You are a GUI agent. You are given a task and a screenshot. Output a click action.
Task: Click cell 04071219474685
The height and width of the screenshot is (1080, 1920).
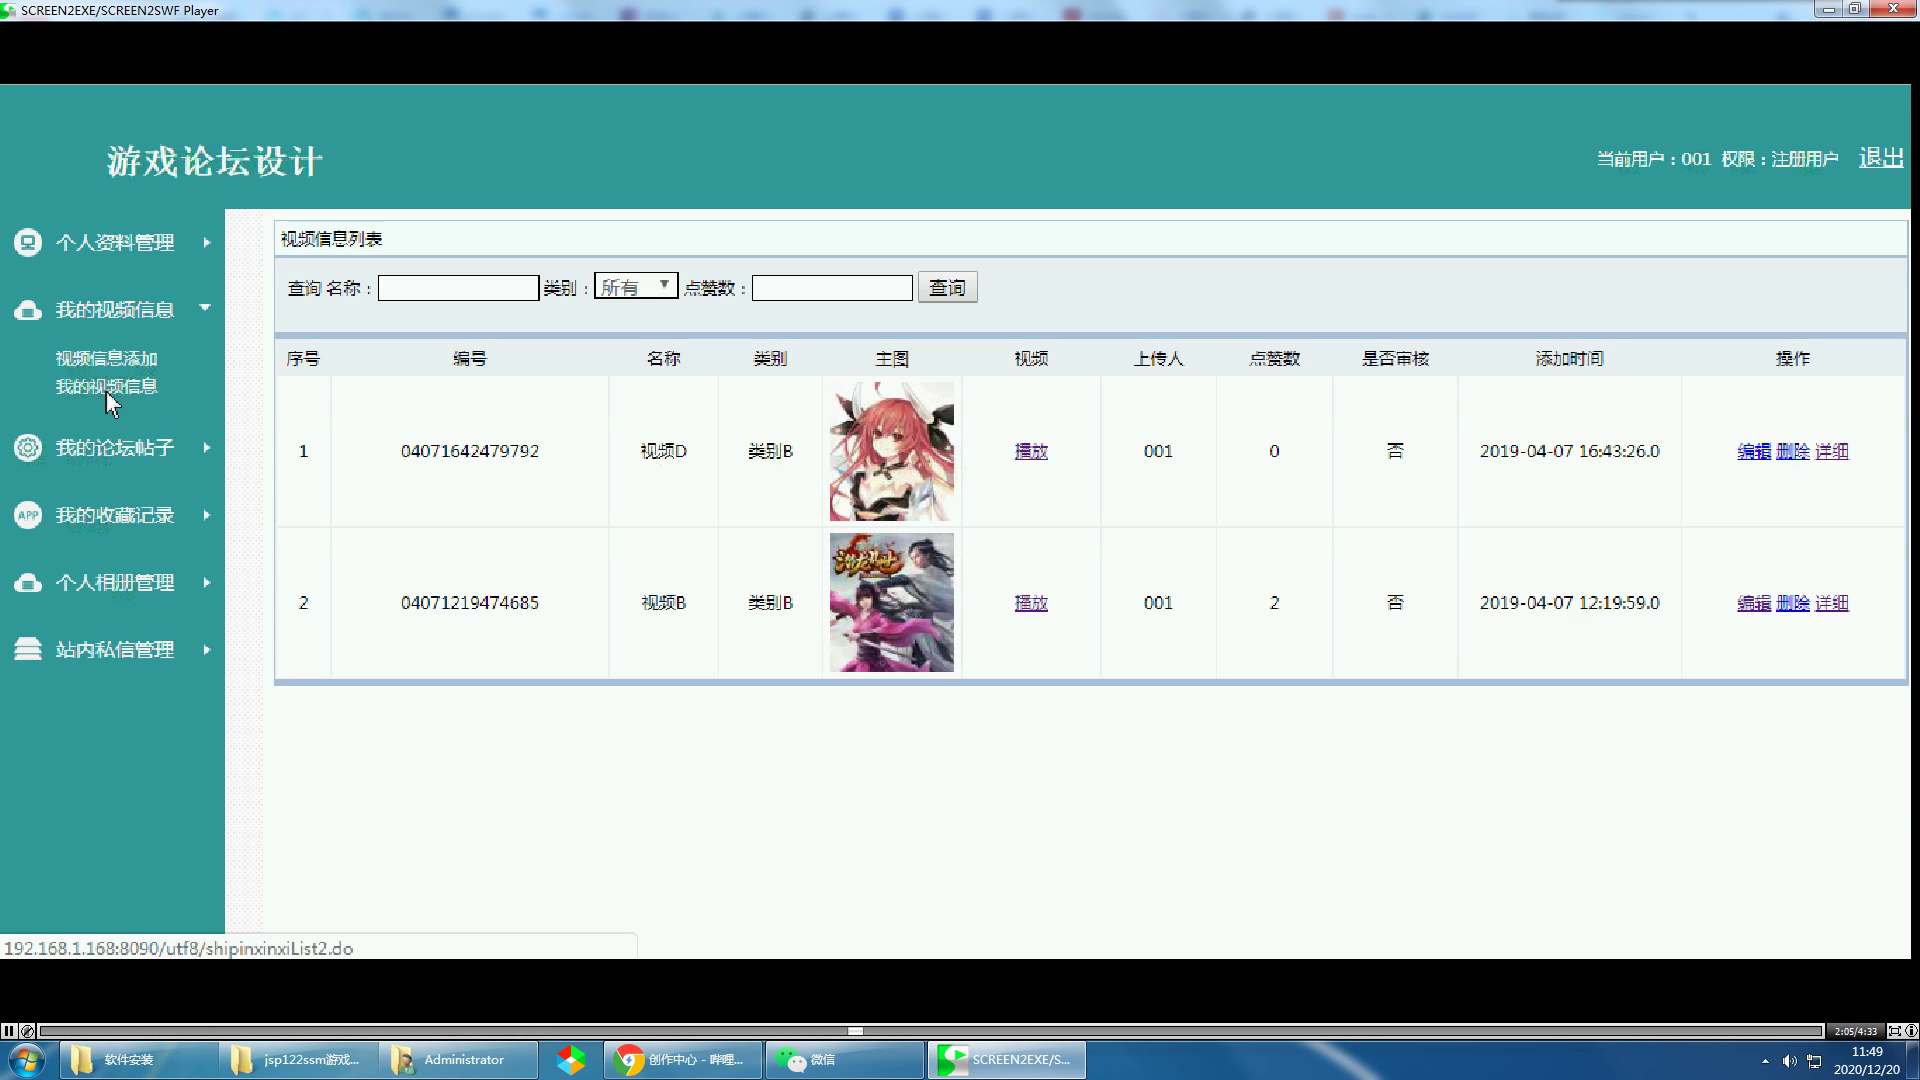[x=470, y=603]
